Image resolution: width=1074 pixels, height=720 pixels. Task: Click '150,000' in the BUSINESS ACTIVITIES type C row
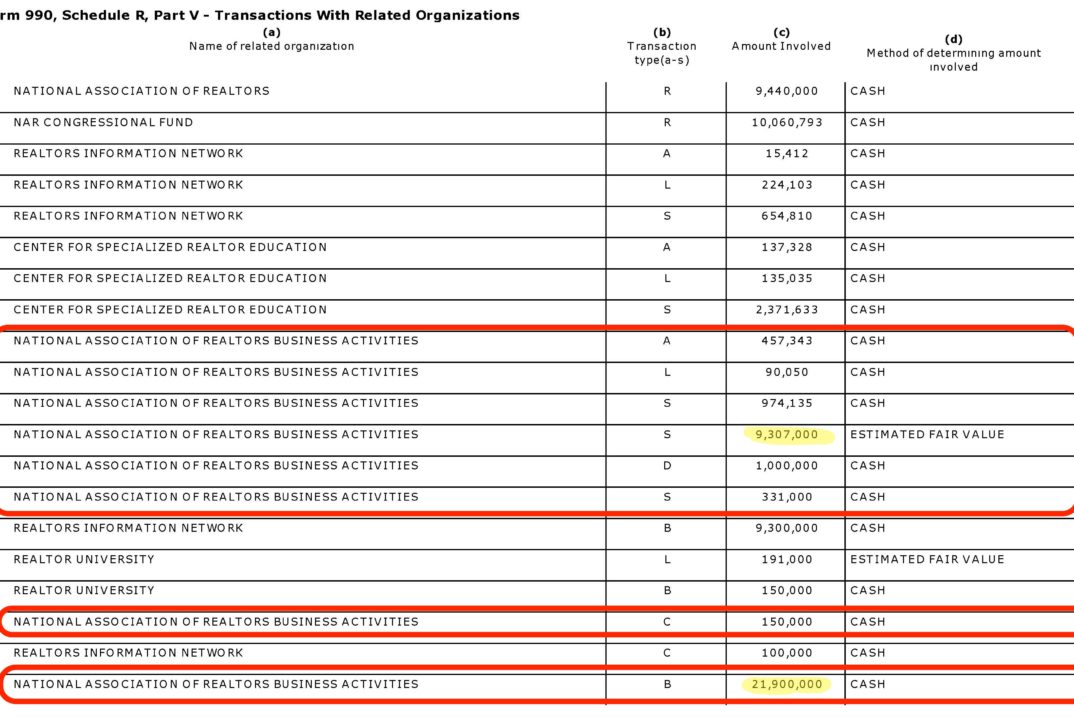click(x=786, y=621)
